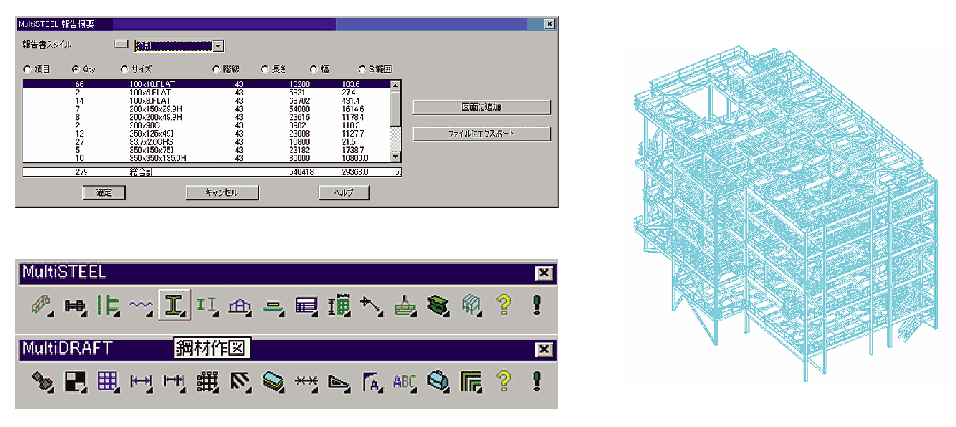Select the 長さ radio button
Screen dimensions: 956x427
click(x=265, y=70)
